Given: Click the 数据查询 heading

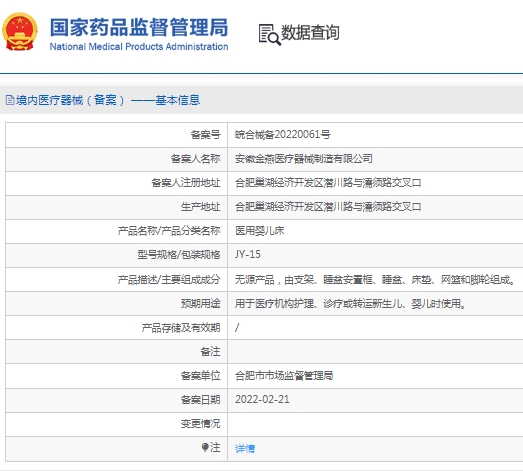Looking at the screenshot, I should point(310,33).
